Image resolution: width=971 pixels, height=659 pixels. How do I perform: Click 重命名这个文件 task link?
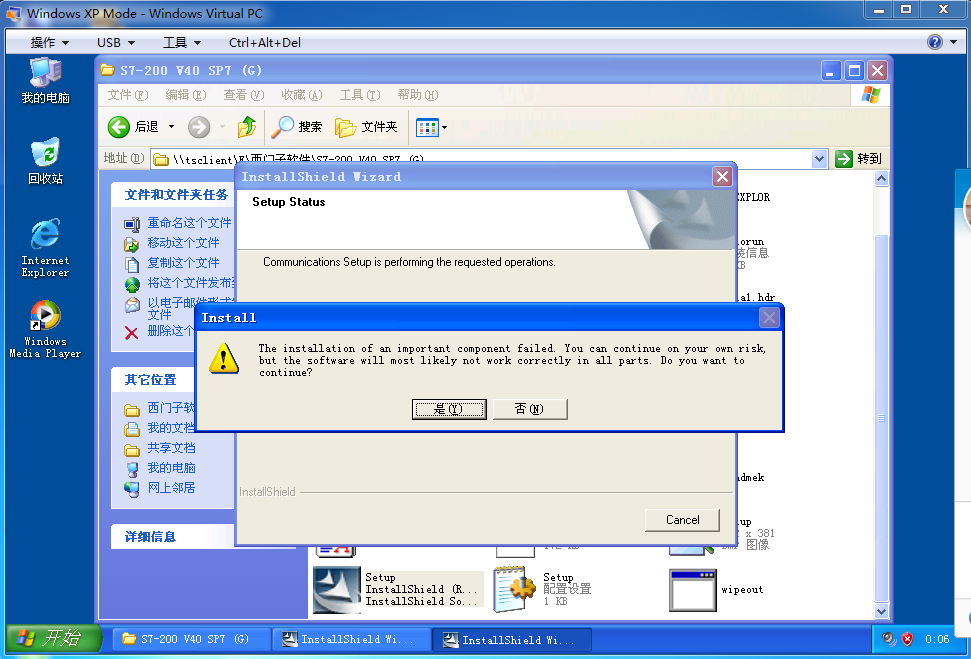pos(189,222)
